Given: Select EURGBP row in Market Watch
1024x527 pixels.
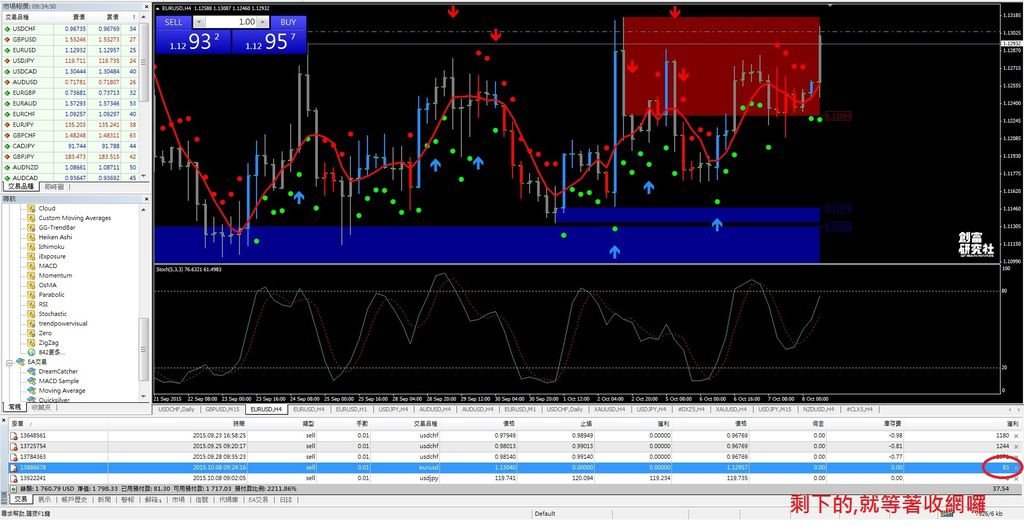Looking at the screenshot, I should (x=71, y=93).
